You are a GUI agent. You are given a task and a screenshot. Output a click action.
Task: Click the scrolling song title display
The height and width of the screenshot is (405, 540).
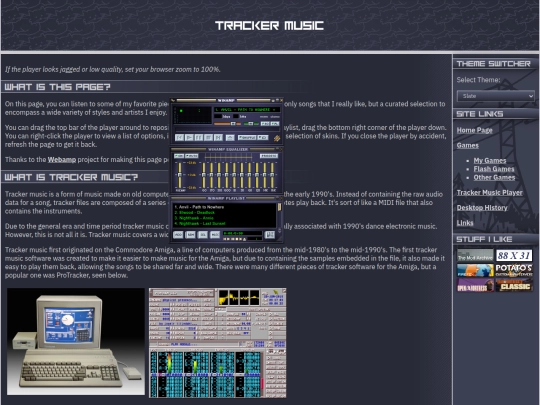247,110
